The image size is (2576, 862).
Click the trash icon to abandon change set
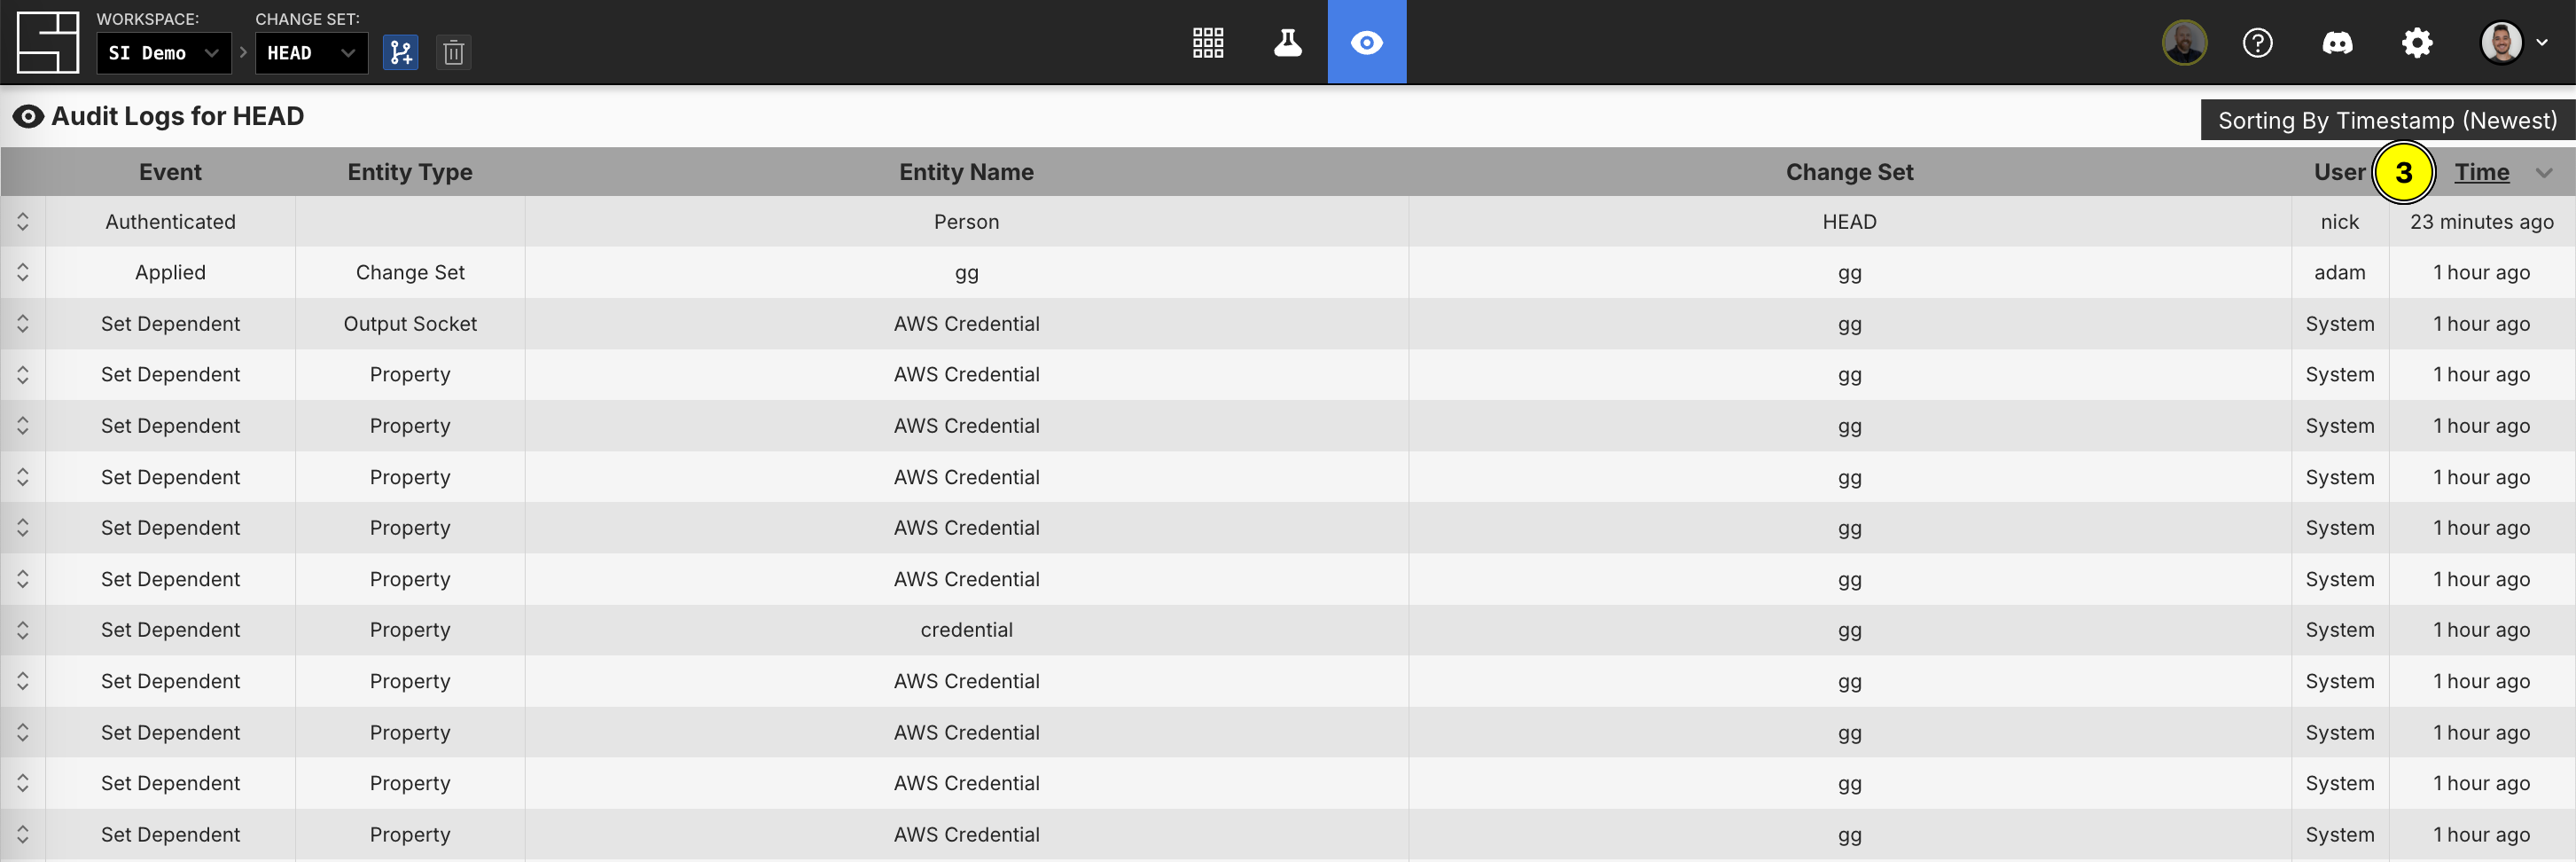(453, 53)
